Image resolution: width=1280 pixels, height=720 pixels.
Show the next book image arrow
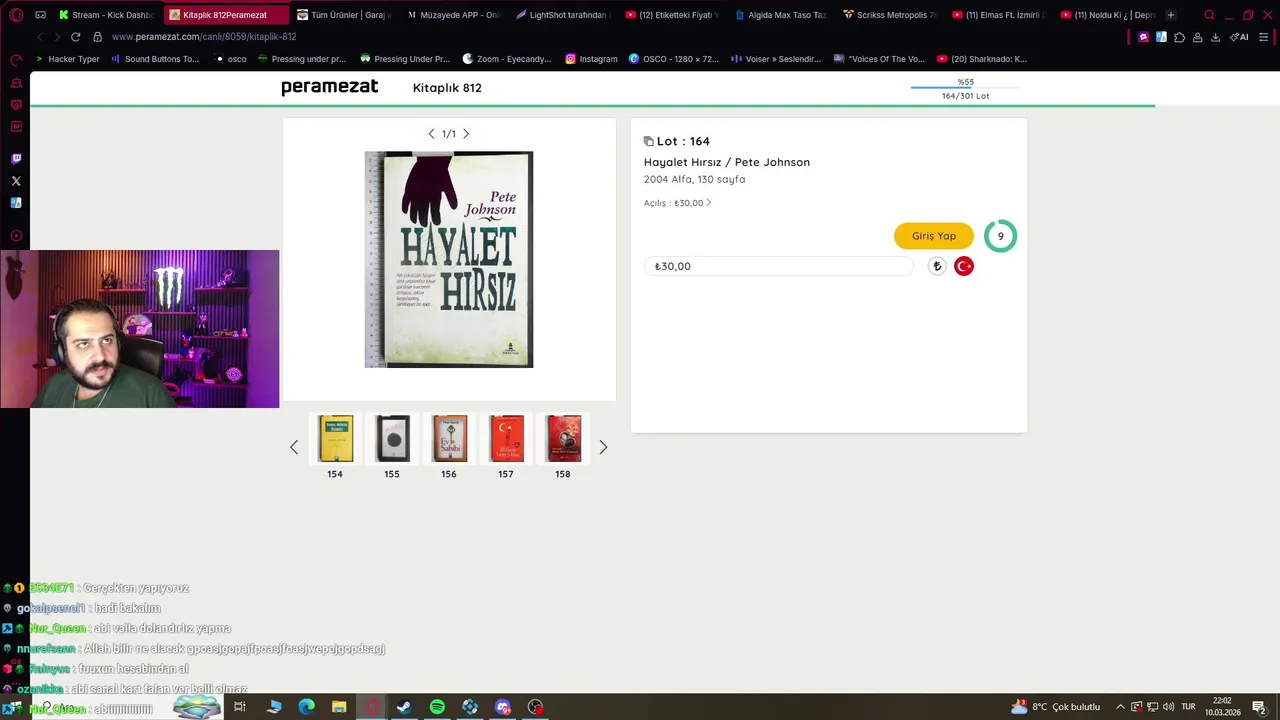466,134
